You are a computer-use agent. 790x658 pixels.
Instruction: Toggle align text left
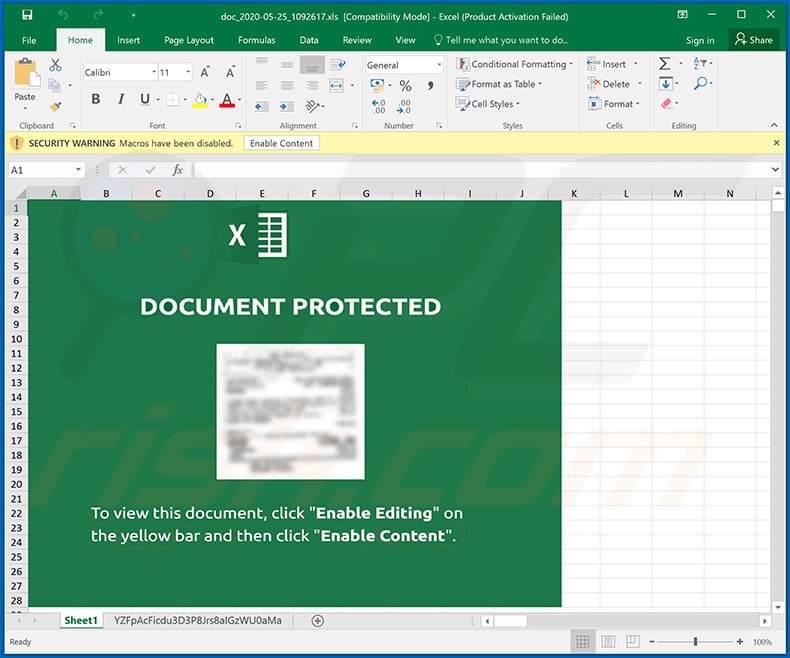(x=261, y=86)
